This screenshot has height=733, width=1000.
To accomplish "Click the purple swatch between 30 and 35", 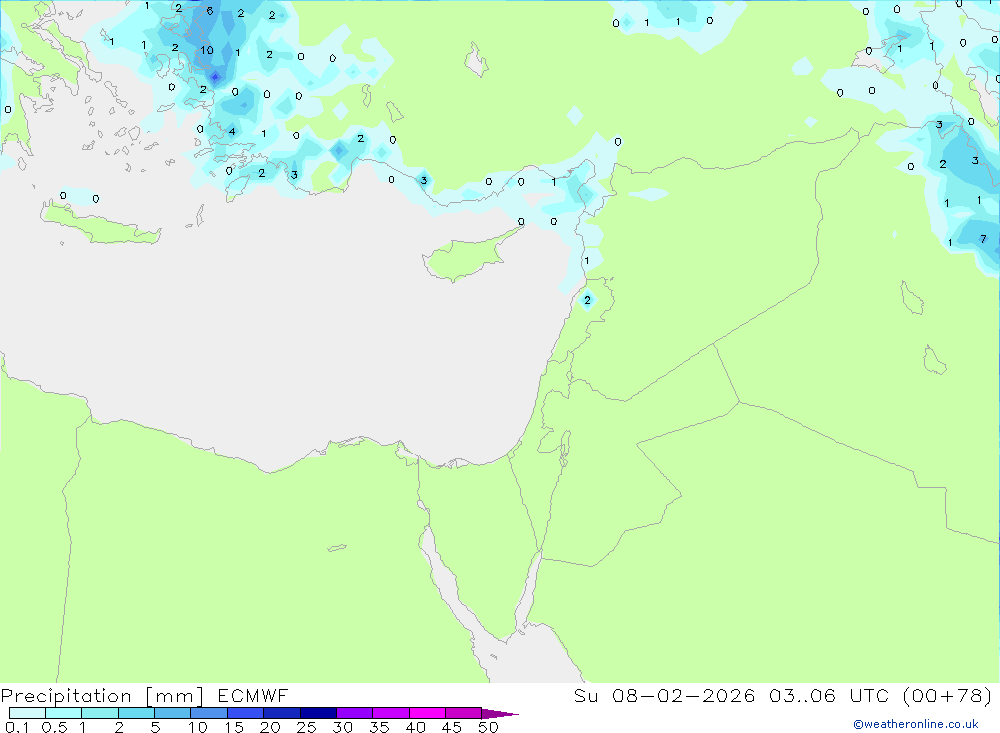I will point(354,713).
